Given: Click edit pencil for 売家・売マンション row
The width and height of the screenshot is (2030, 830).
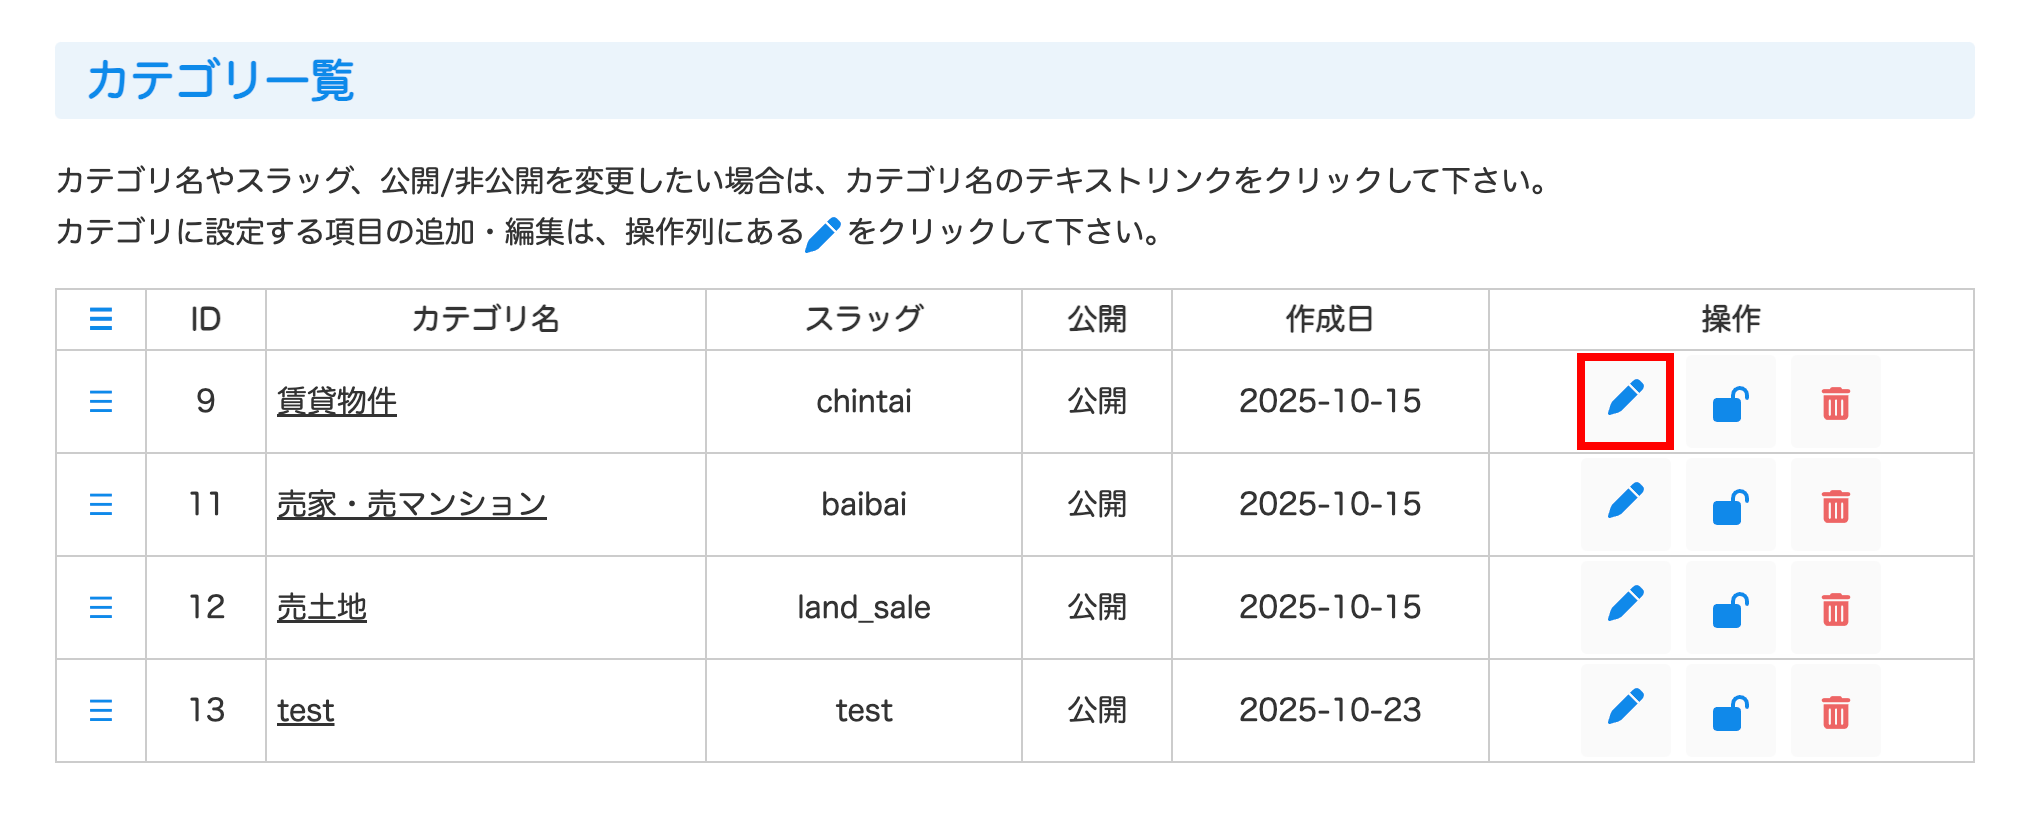Looking at the screenshot, I should pyautogui.click(x=1625, y=504).
